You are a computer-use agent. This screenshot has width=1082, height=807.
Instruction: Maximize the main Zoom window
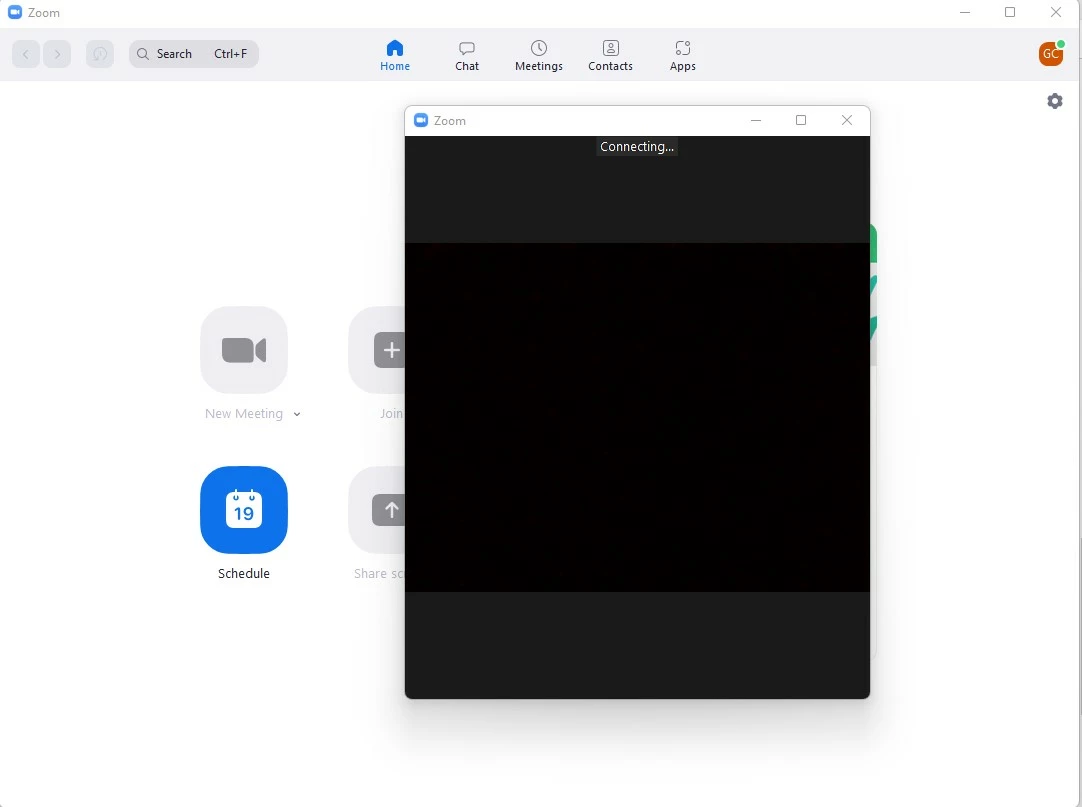tap(1010, 12)
